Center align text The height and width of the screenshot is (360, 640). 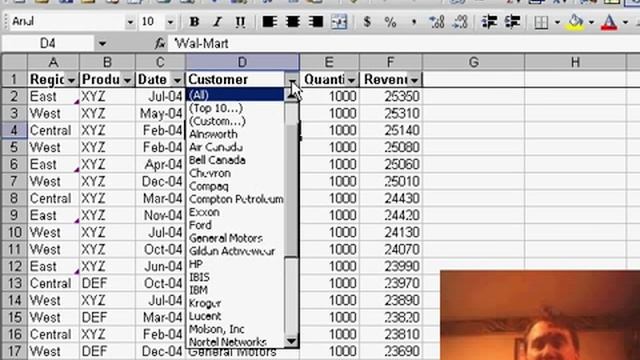292,22
